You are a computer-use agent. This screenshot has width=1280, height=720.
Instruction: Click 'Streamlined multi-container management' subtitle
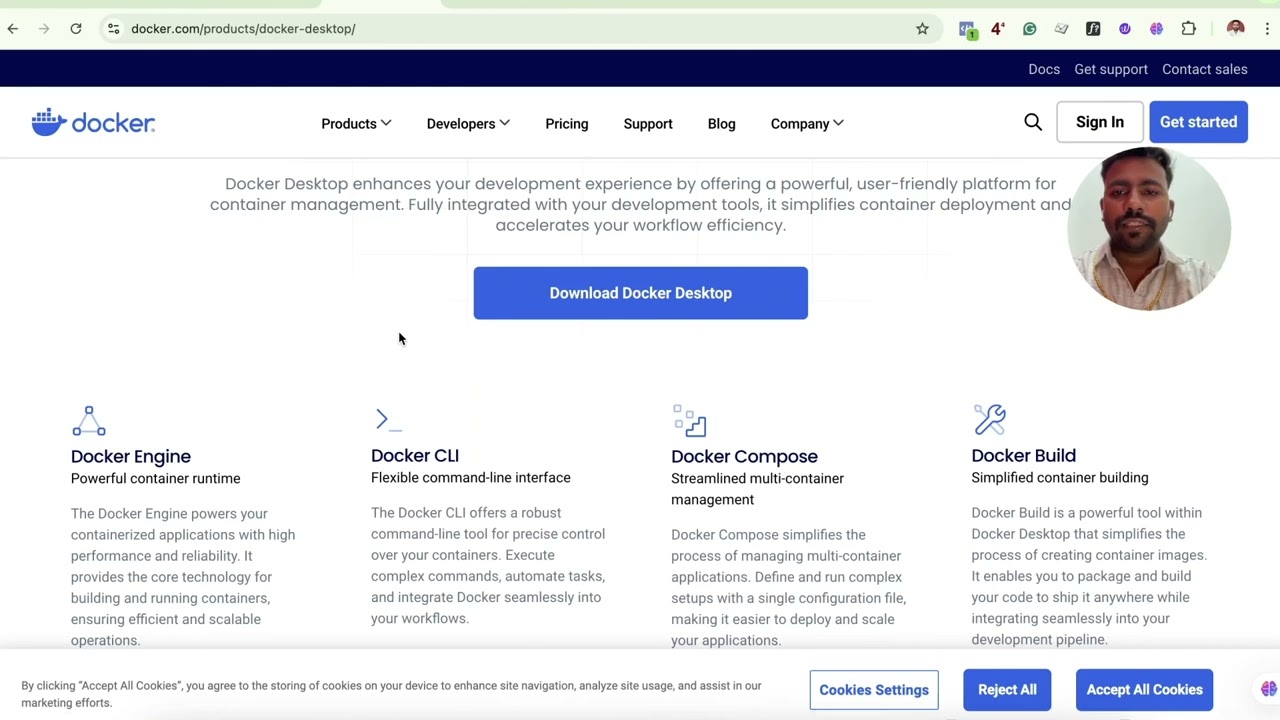click(x=757, y=489)
